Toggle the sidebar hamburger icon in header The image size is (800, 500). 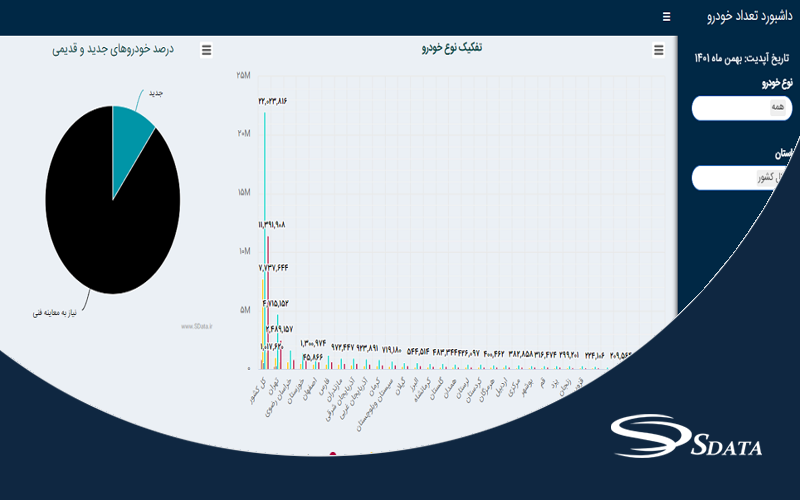tap(666, 17)
